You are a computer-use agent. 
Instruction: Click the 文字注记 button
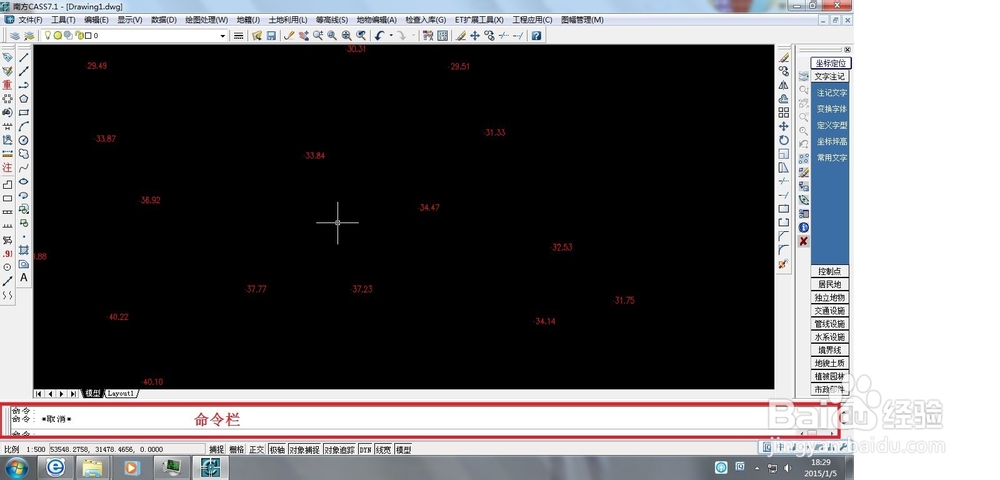click(830, 76)
